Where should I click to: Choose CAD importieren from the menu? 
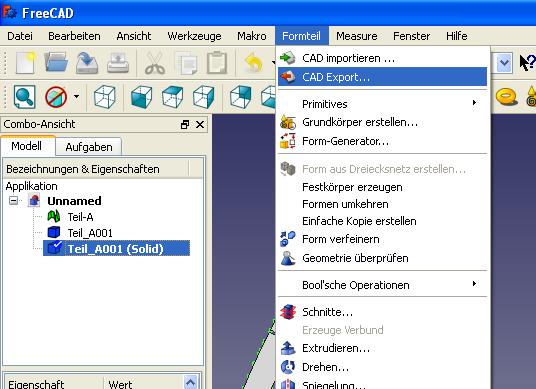(x=383, y=58)
